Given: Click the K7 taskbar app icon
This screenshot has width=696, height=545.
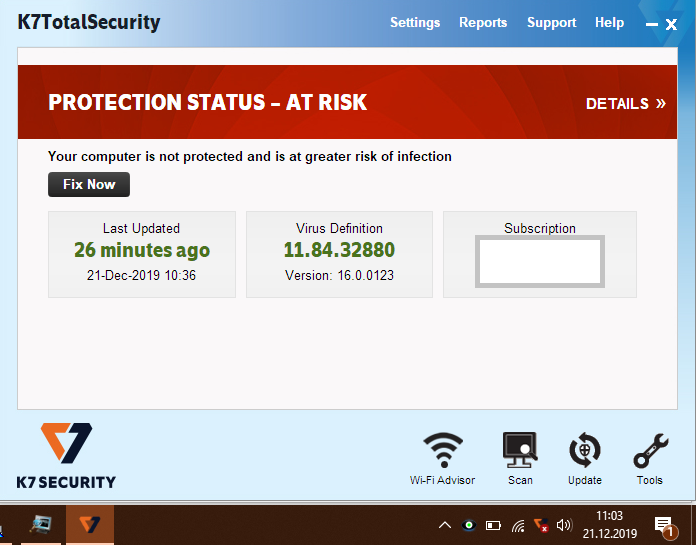Looking at the screenshot, I should click(89, 525).
